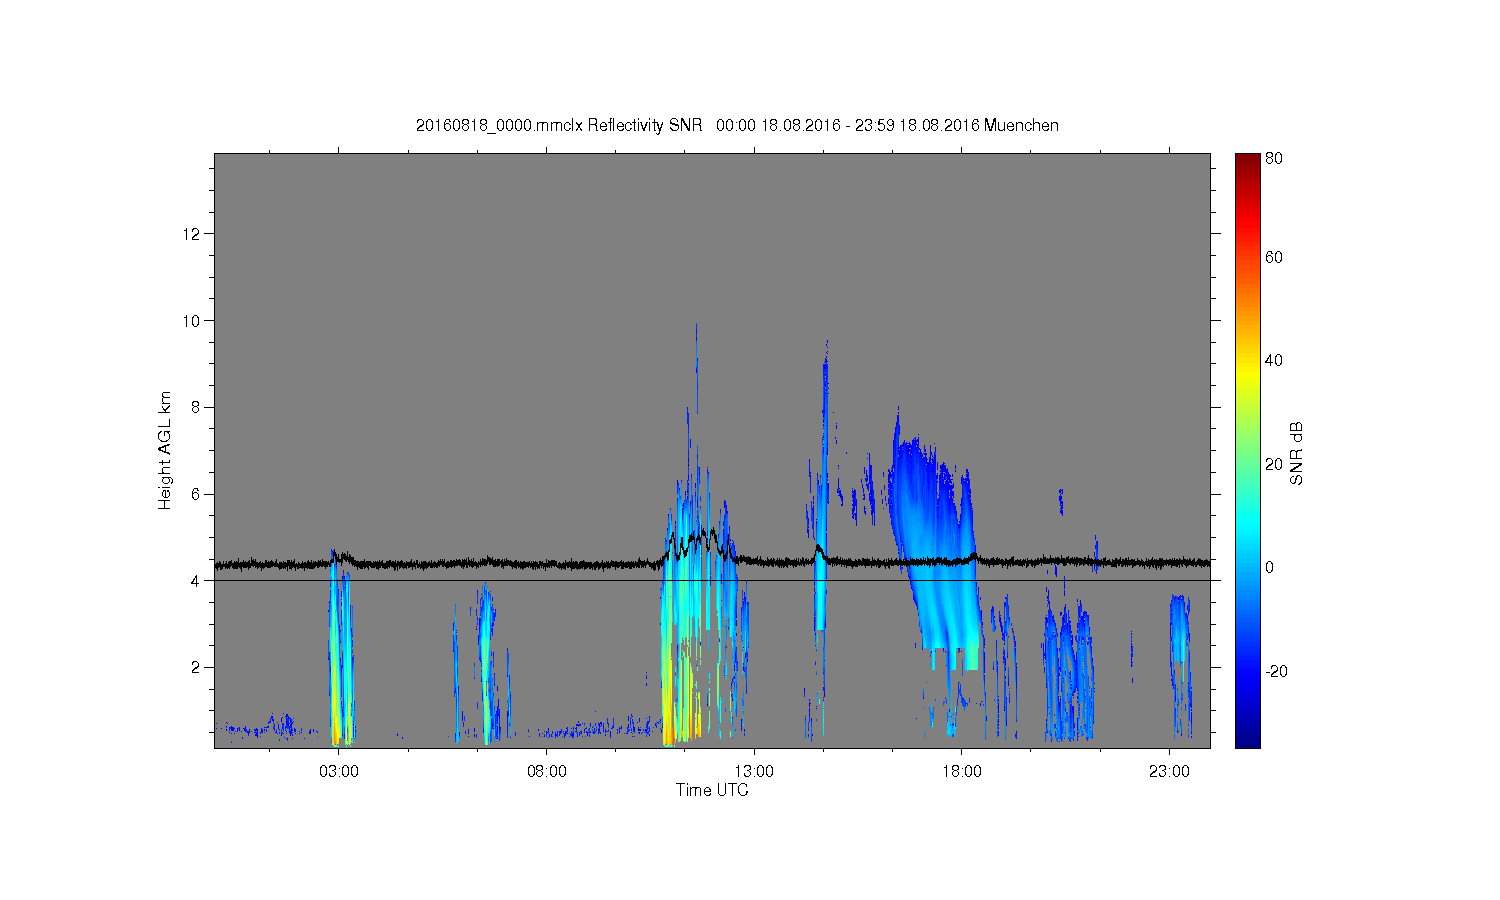Click the 08:00 time tick label
The height and width of the screenshot is (900, 1500).
pos(546,772)
